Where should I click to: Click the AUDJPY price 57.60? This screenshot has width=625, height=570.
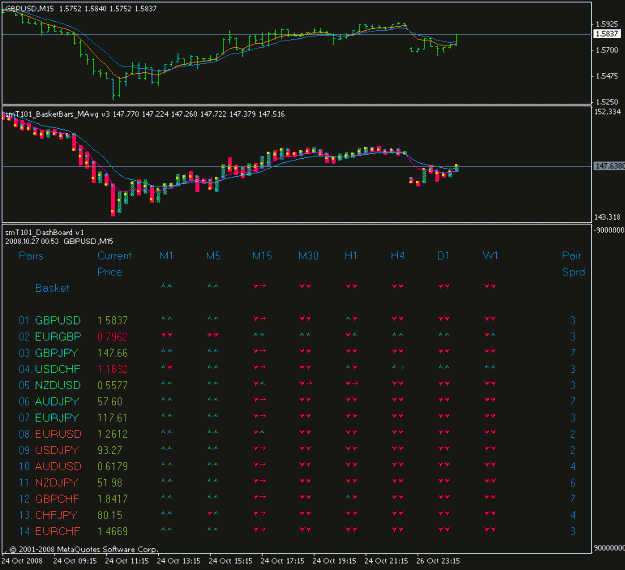point(110,401)
